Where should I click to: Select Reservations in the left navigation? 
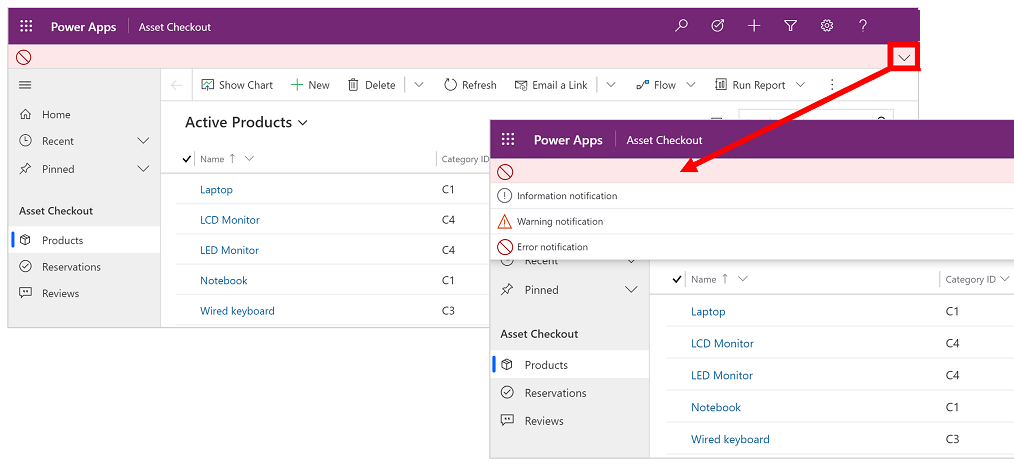[71, 267]
